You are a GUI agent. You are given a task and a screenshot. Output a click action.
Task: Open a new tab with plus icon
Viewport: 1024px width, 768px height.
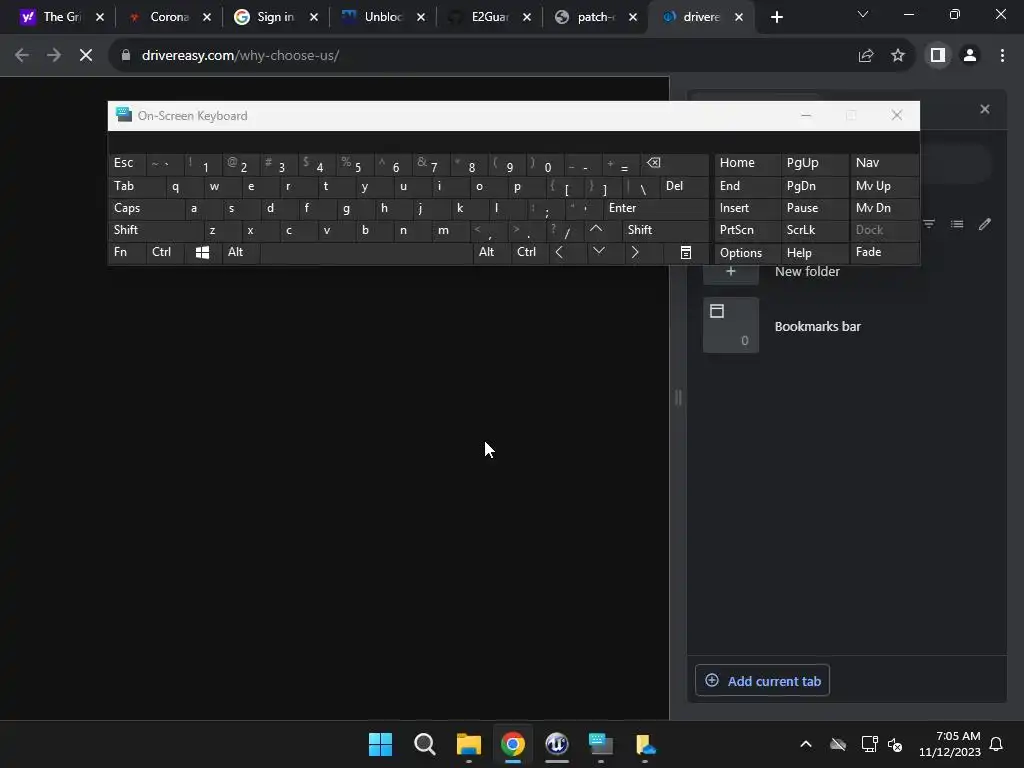point(776,18)
